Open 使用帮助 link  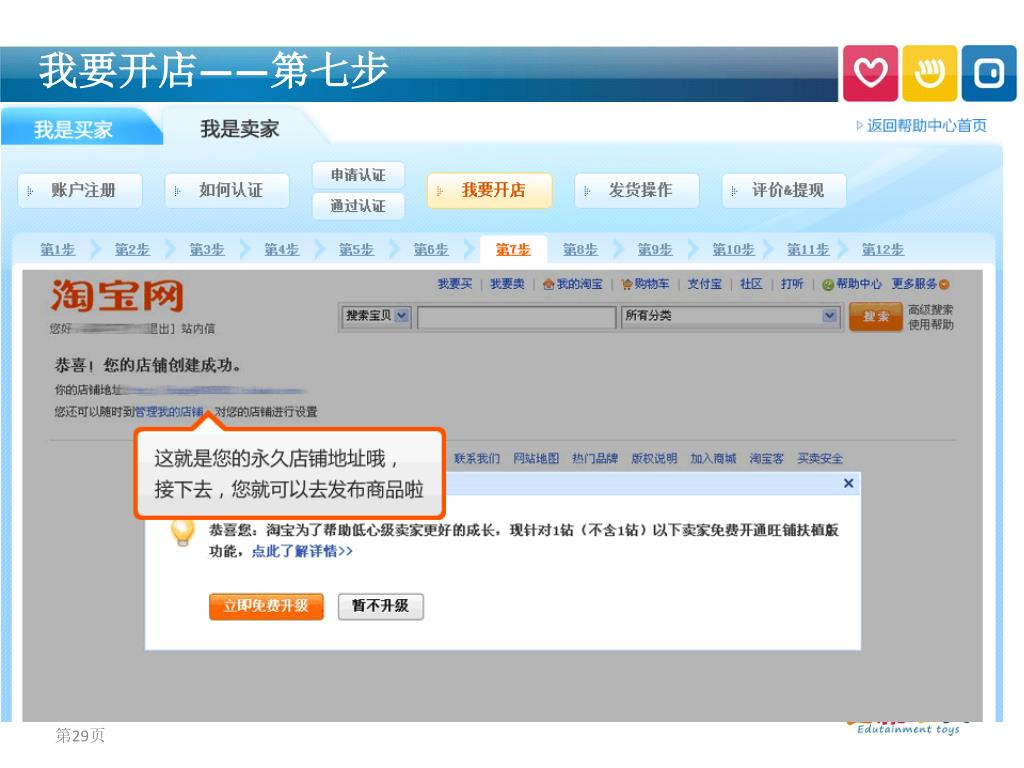tap(931, 325)
